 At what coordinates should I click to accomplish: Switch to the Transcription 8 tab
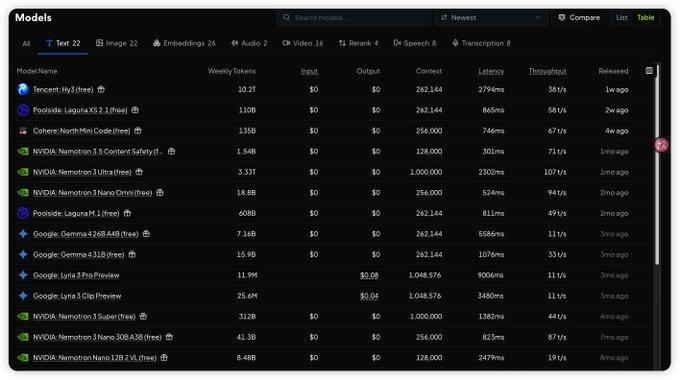(x=481, y=43)
